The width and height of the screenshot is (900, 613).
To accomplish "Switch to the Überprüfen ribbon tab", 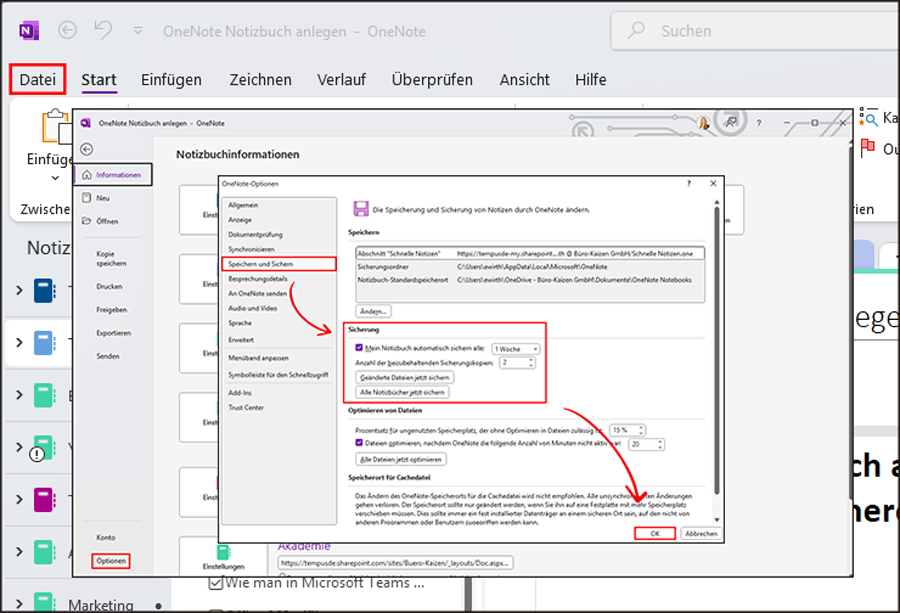I will coord(432,79).
